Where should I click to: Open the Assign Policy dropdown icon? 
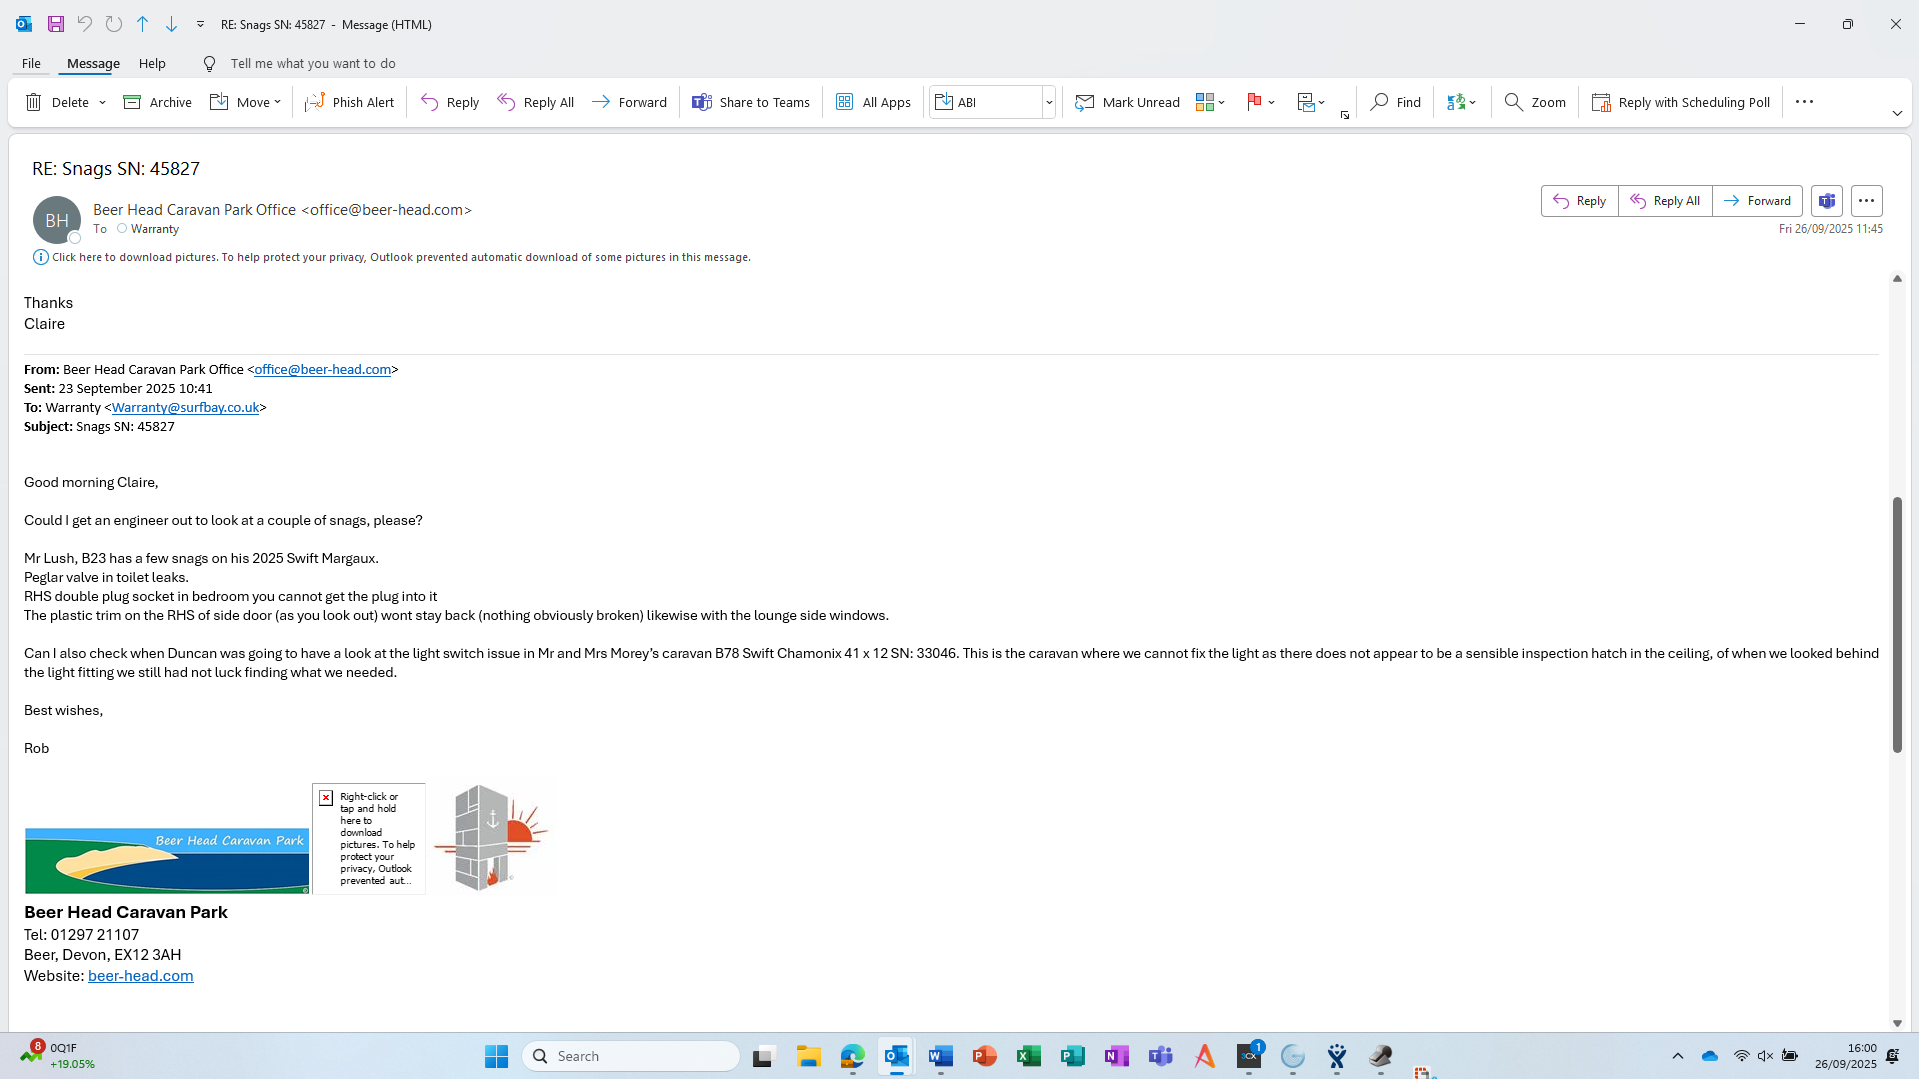1311,102
